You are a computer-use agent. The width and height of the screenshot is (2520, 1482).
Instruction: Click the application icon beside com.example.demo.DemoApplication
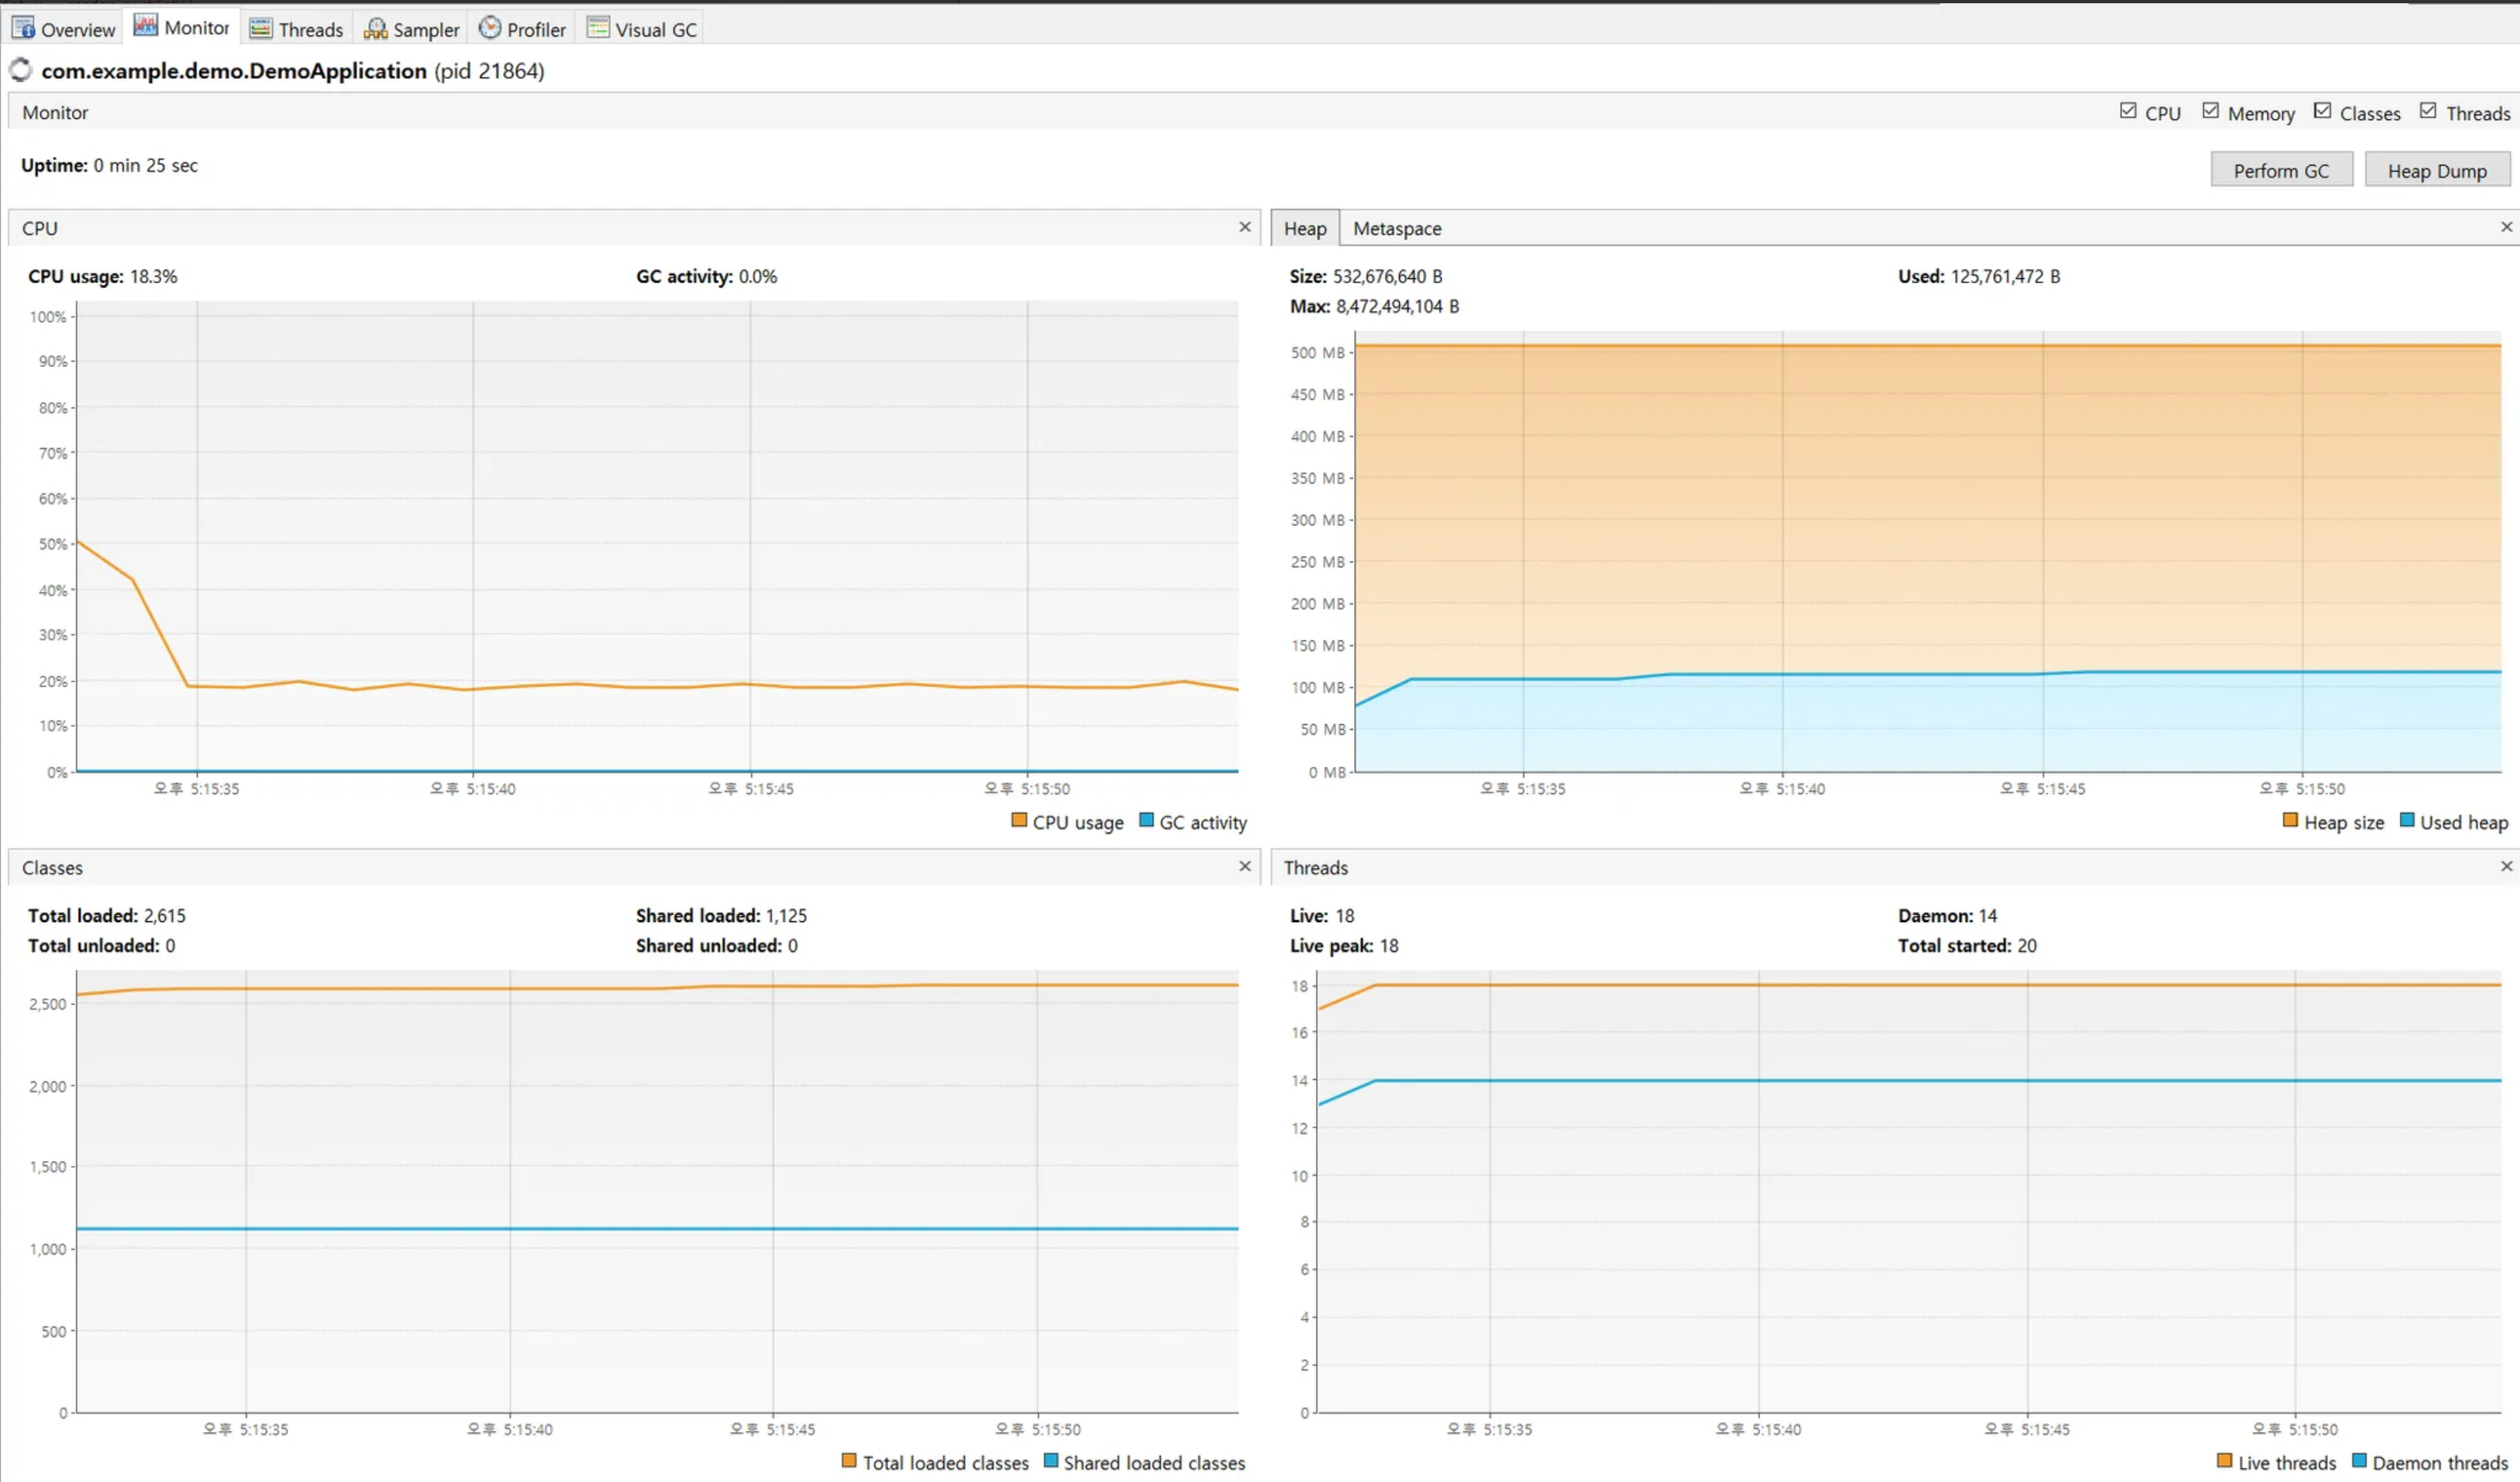[x=21, y=70]
